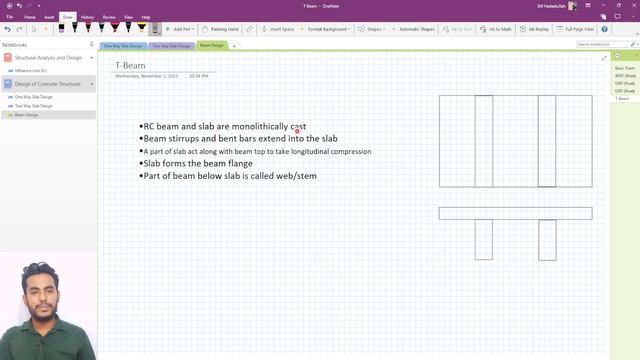
Task: Open Structural Analysis and Design notebook
Action: (x=48, y=58)
